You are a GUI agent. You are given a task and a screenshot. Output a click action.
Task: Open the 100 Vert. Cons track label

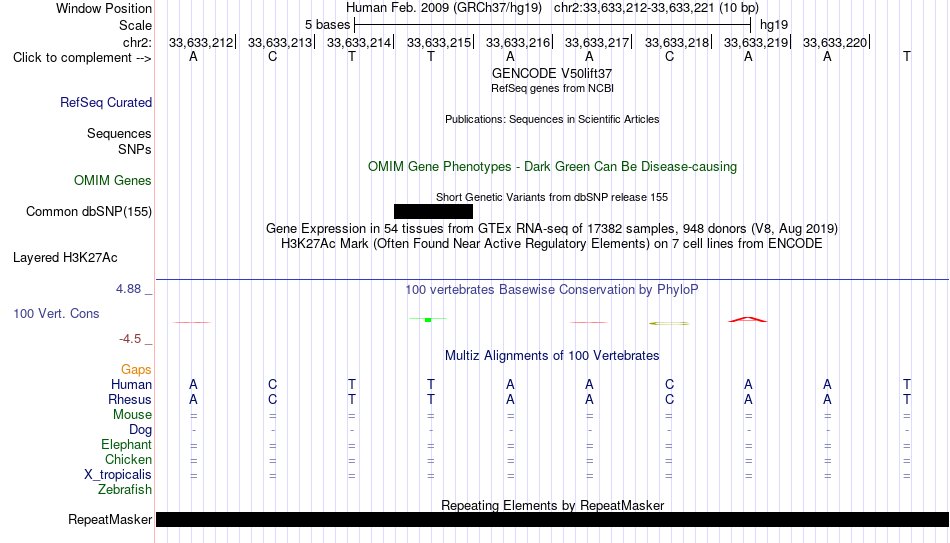[x=56, y=313]
